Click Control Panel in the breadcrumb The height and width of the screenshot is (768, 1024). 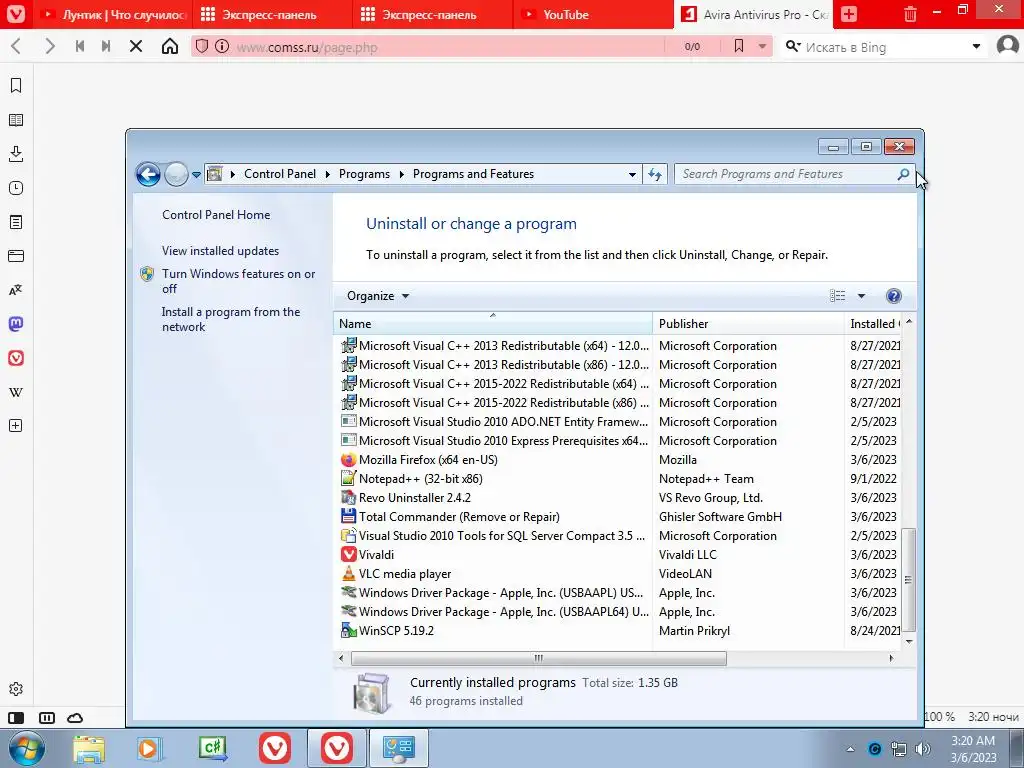(280, 174)
